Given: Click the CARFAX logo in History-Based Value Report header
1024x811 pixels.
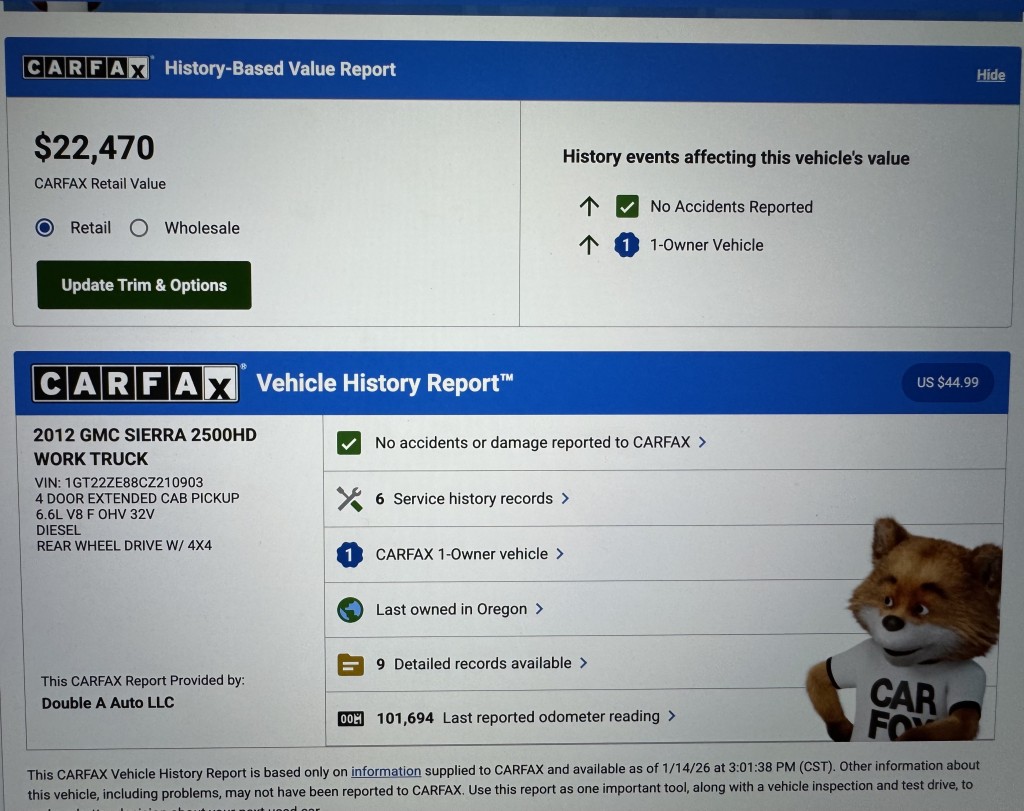Looking at the screenshot, I should [x=86, y=68].
